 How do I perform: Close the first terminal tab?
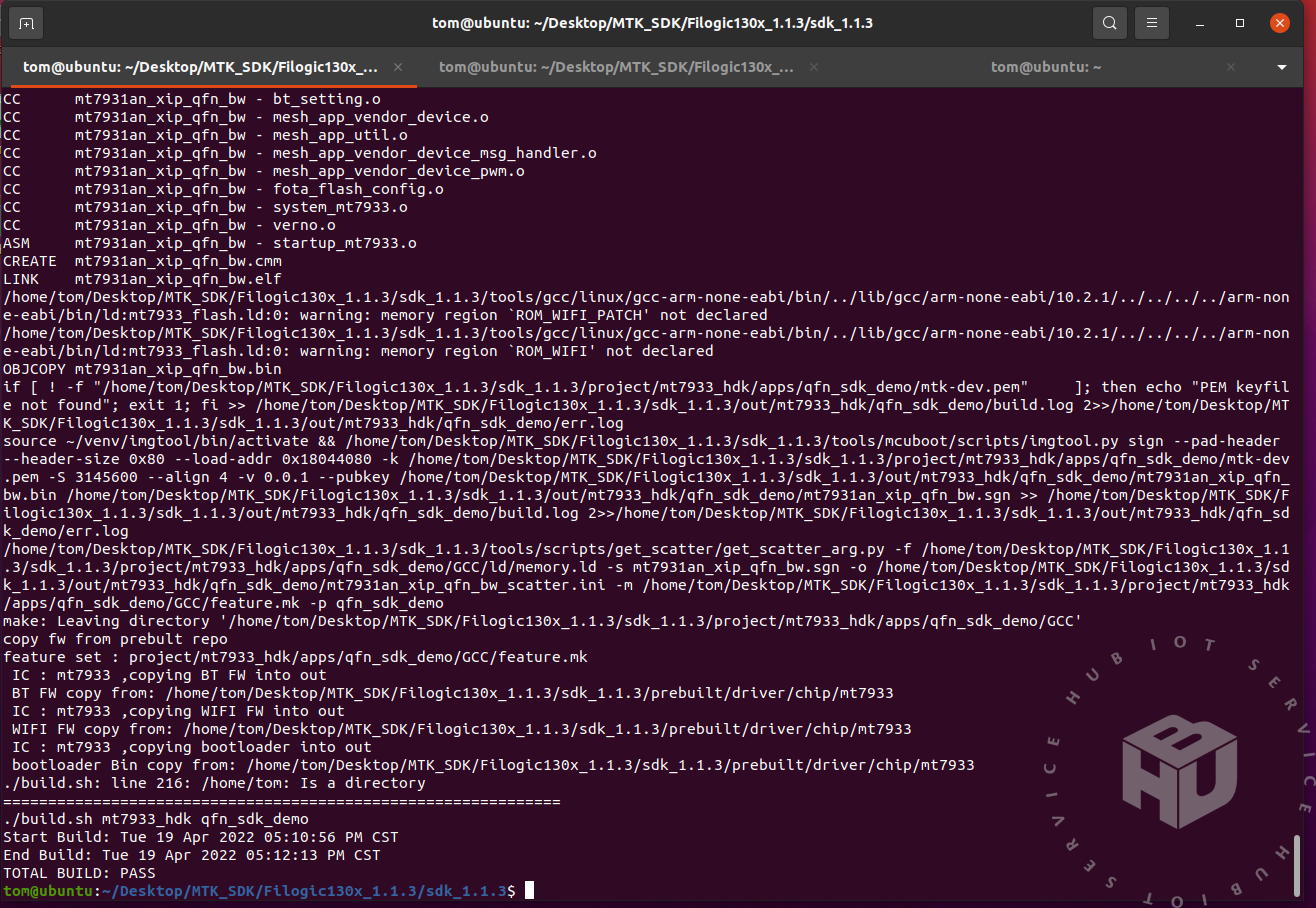398,67
